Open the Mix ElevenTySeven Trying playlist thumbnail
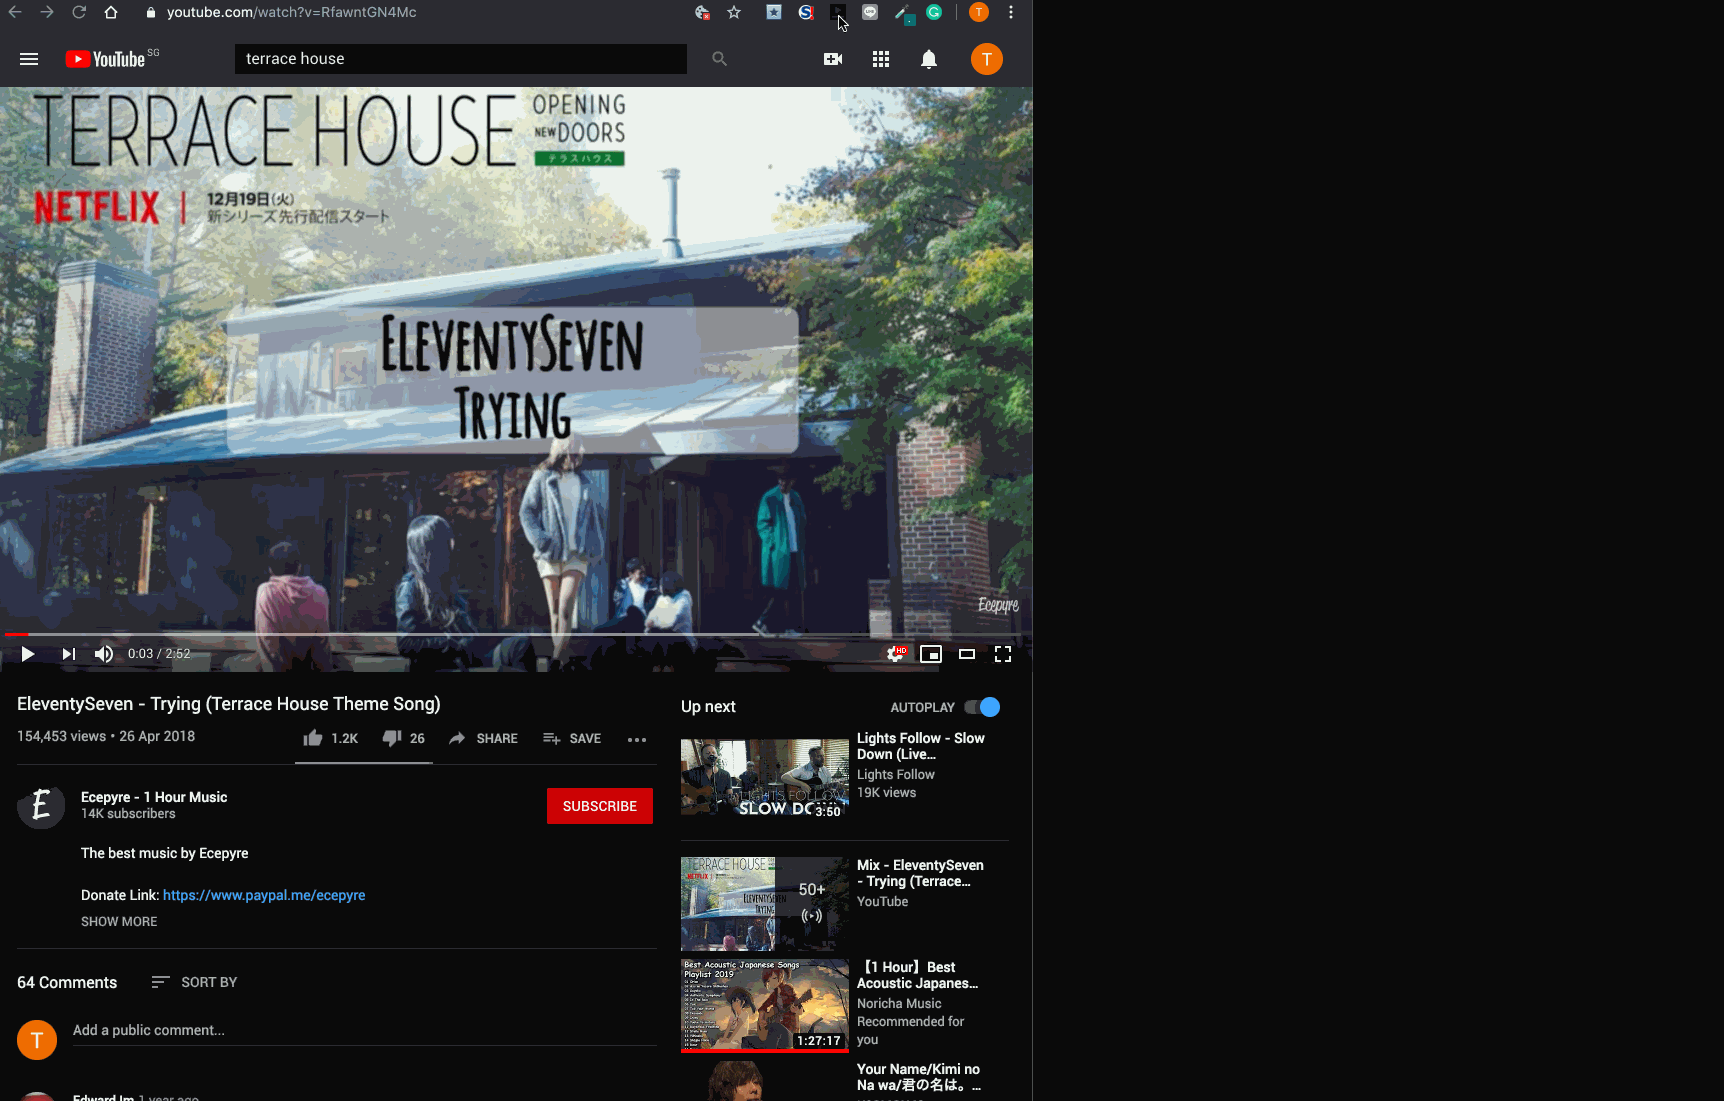 click(x=765, y=904)
